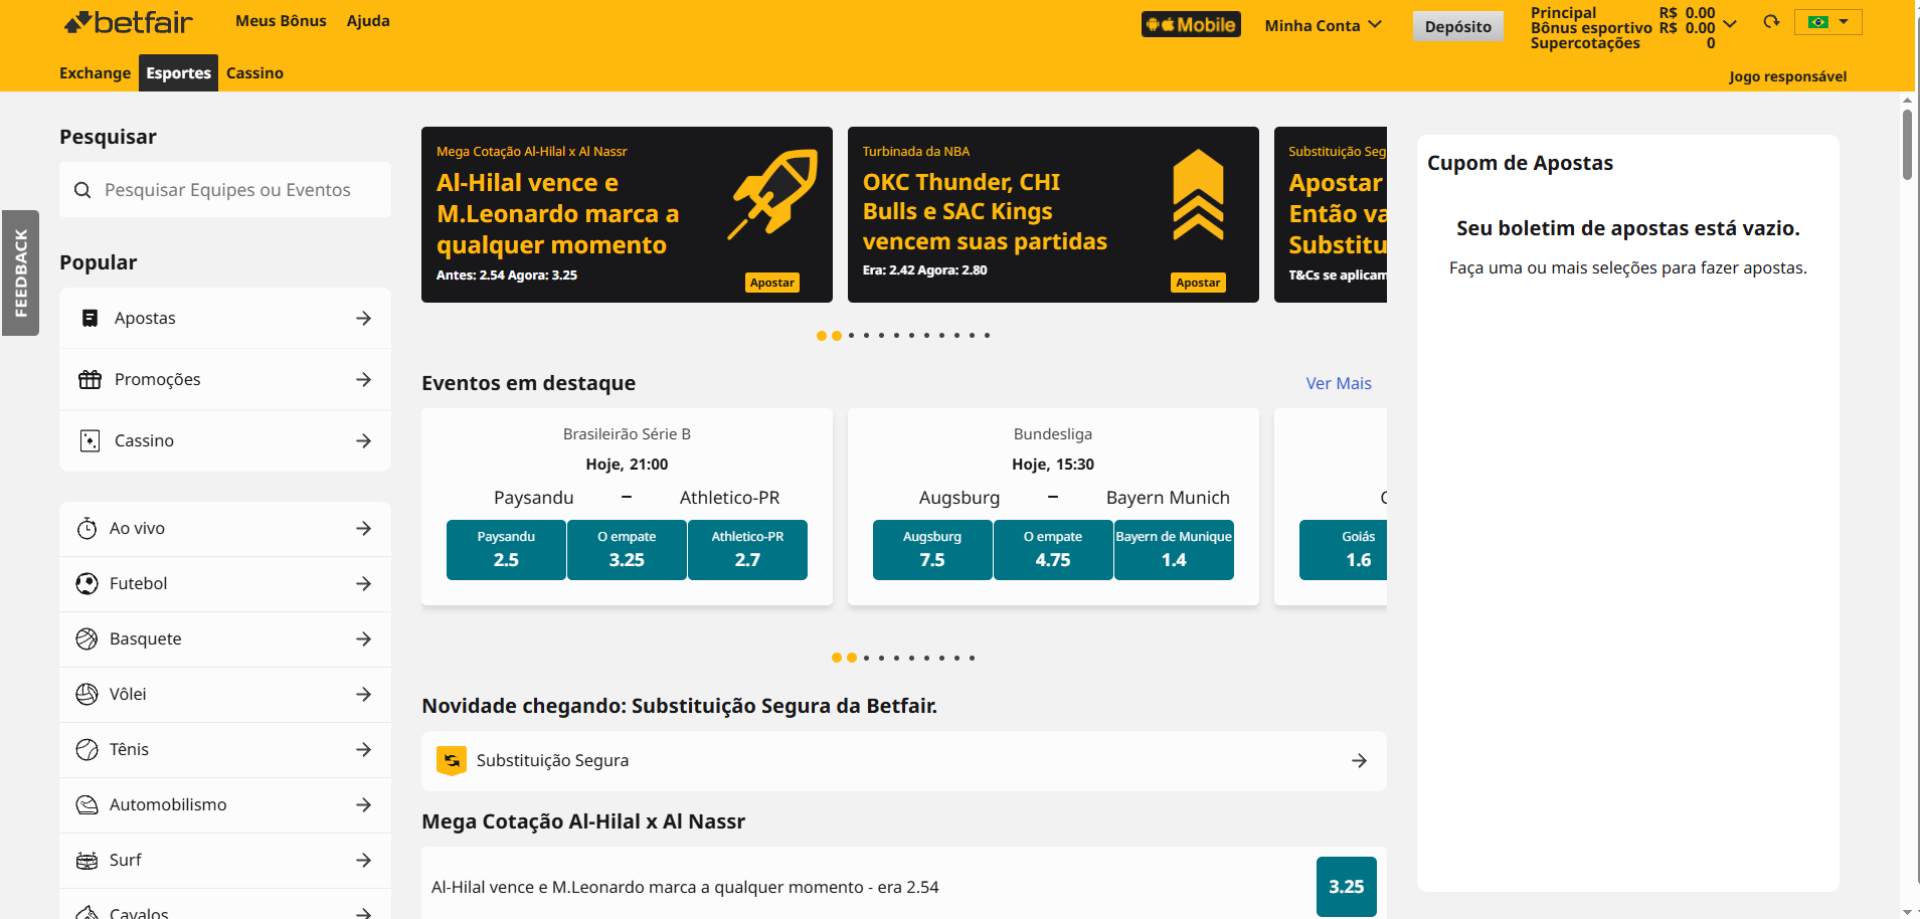Screen dimensions: 1920x919
Task: Click the Tênis ball icon
Action: point(87,750)
